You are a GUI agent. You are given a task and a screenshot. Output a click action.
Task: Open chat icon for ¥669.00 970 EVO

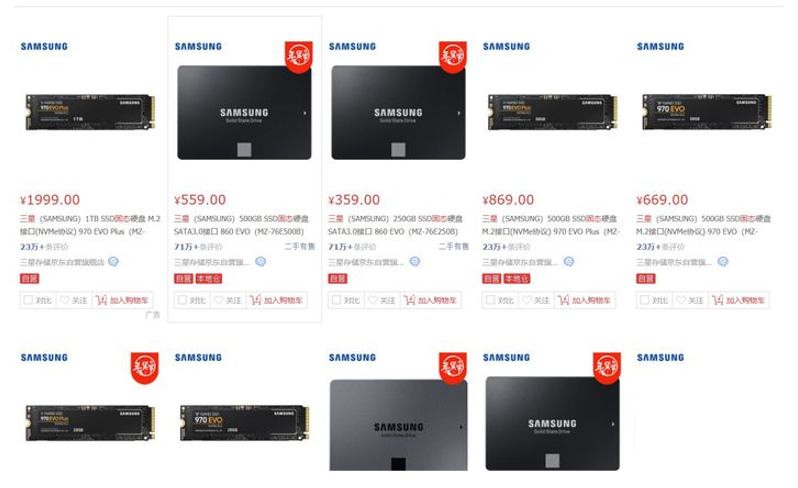723,262
